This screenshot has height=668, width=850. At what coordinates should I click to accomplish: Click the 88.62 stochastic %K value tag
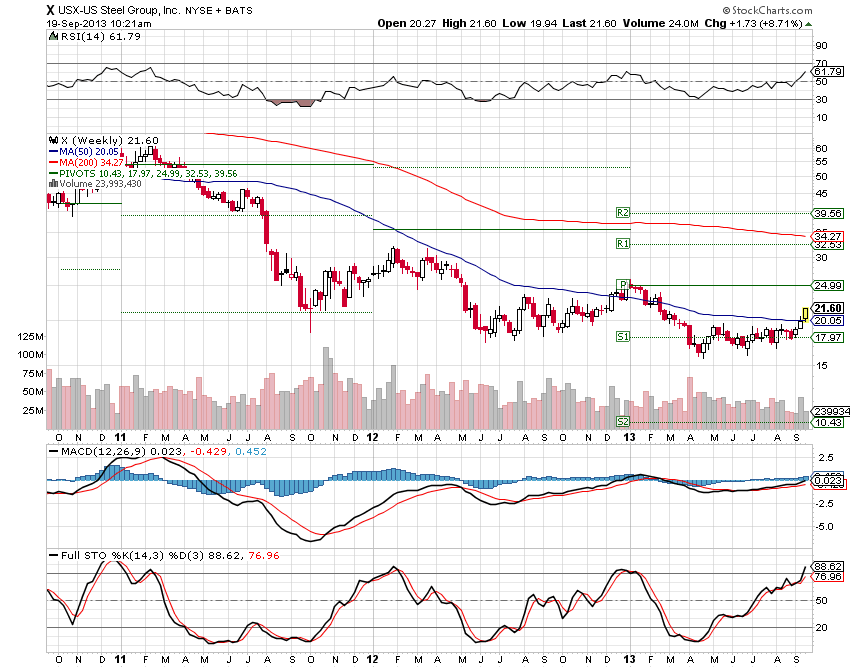tap(828, 566)
